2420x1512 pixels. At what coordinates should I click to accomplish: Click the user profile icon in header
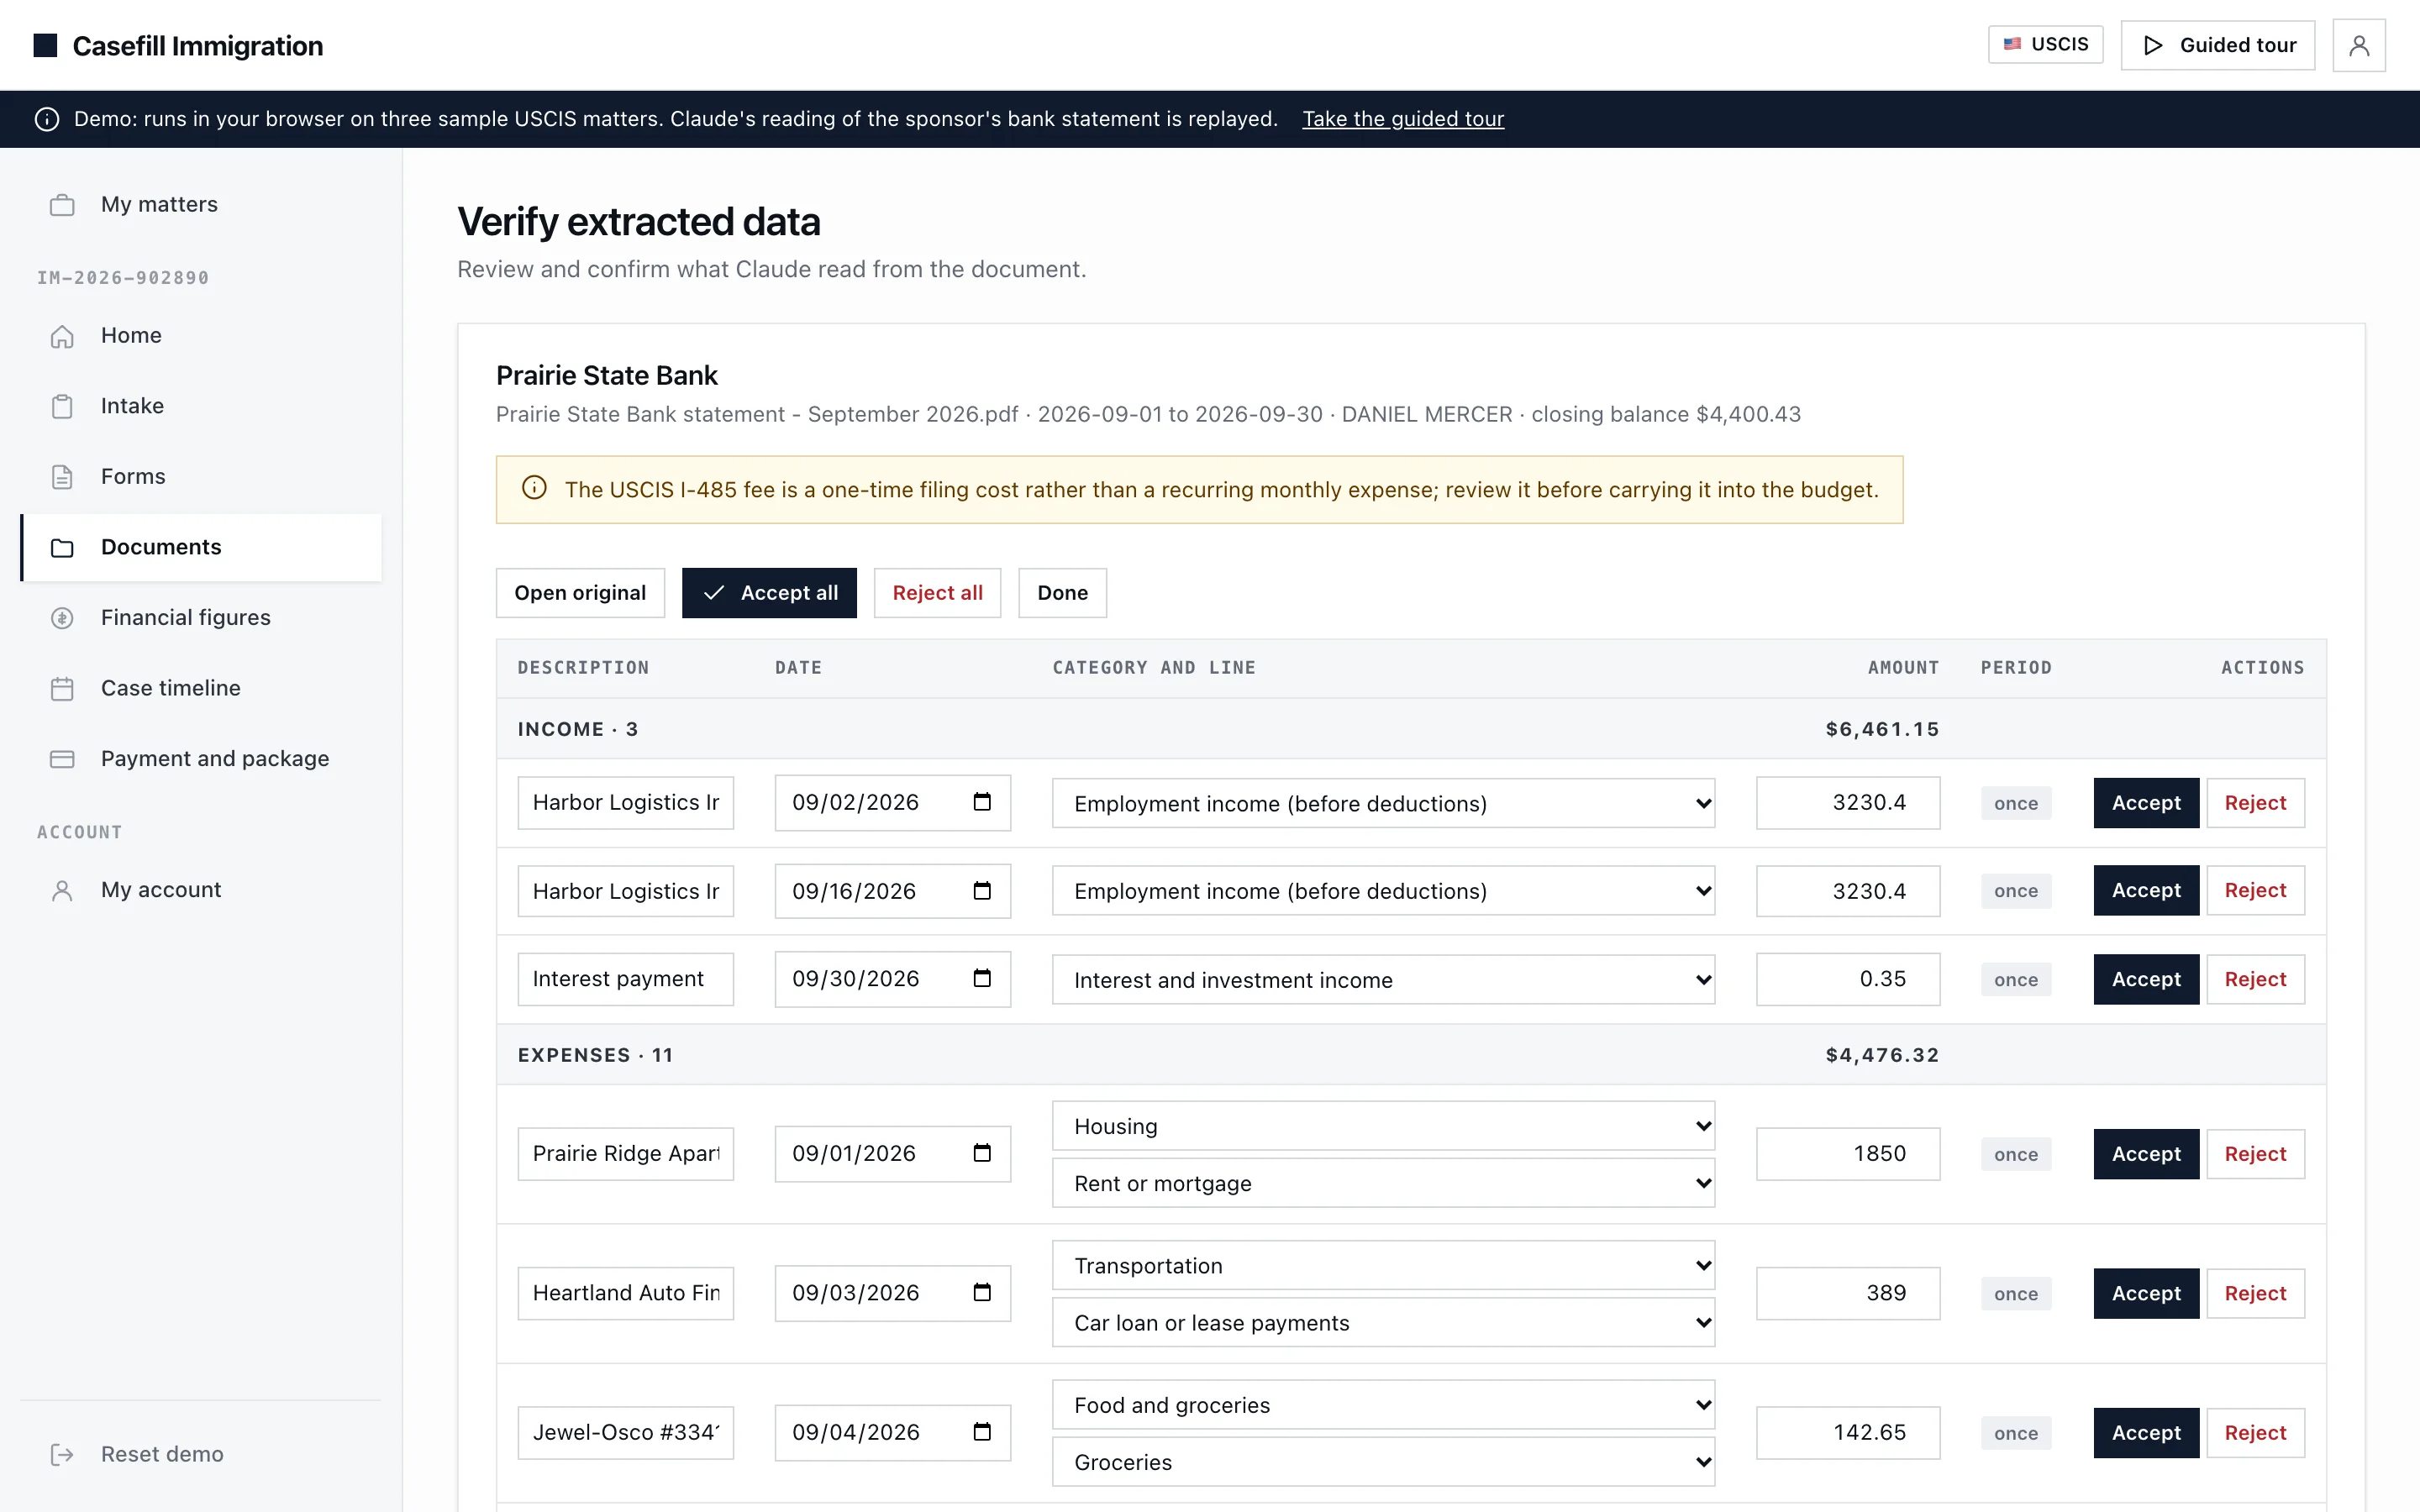2358,45
